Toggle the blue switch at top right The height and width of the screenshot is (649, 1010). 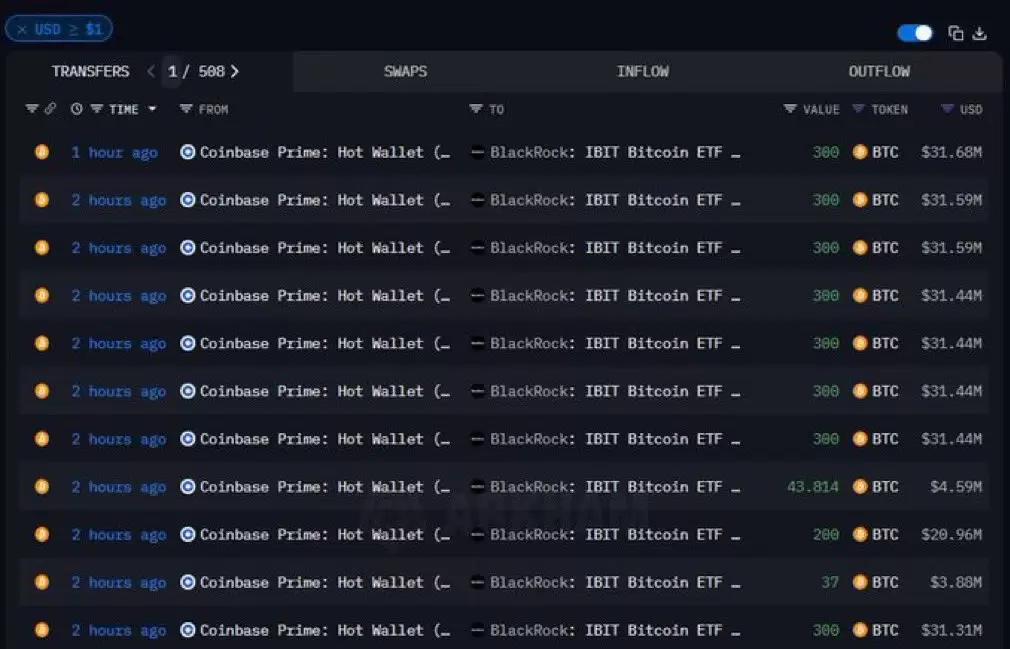[915, 33]
